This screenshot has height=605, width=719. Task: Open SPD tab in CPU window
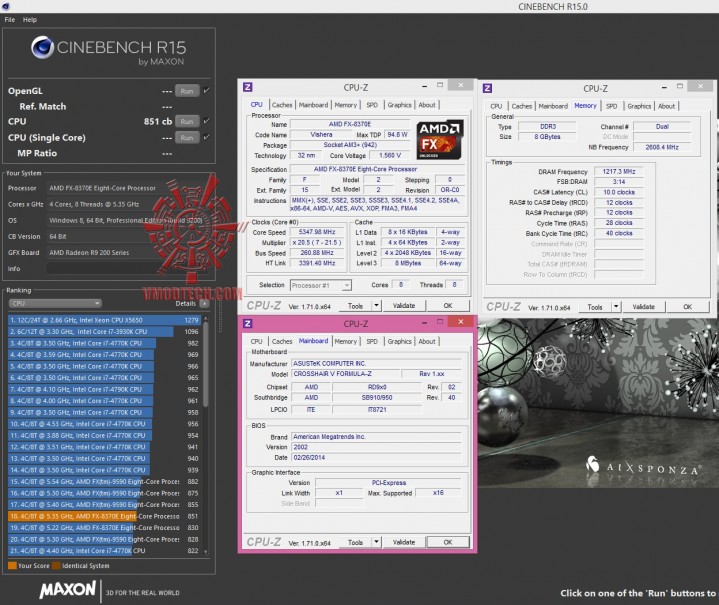(372, 105)
